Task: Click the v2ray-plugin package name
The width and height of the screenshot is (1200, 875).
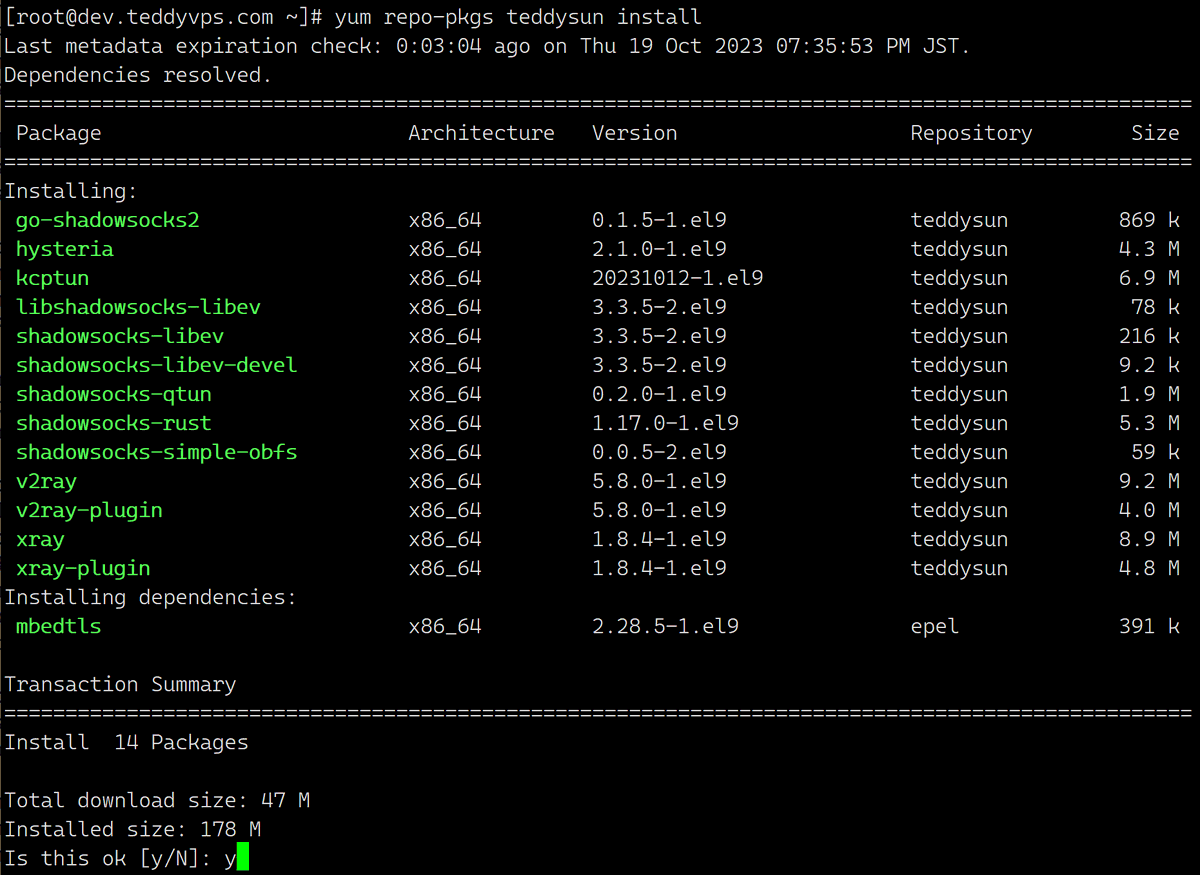Action: 89,510
